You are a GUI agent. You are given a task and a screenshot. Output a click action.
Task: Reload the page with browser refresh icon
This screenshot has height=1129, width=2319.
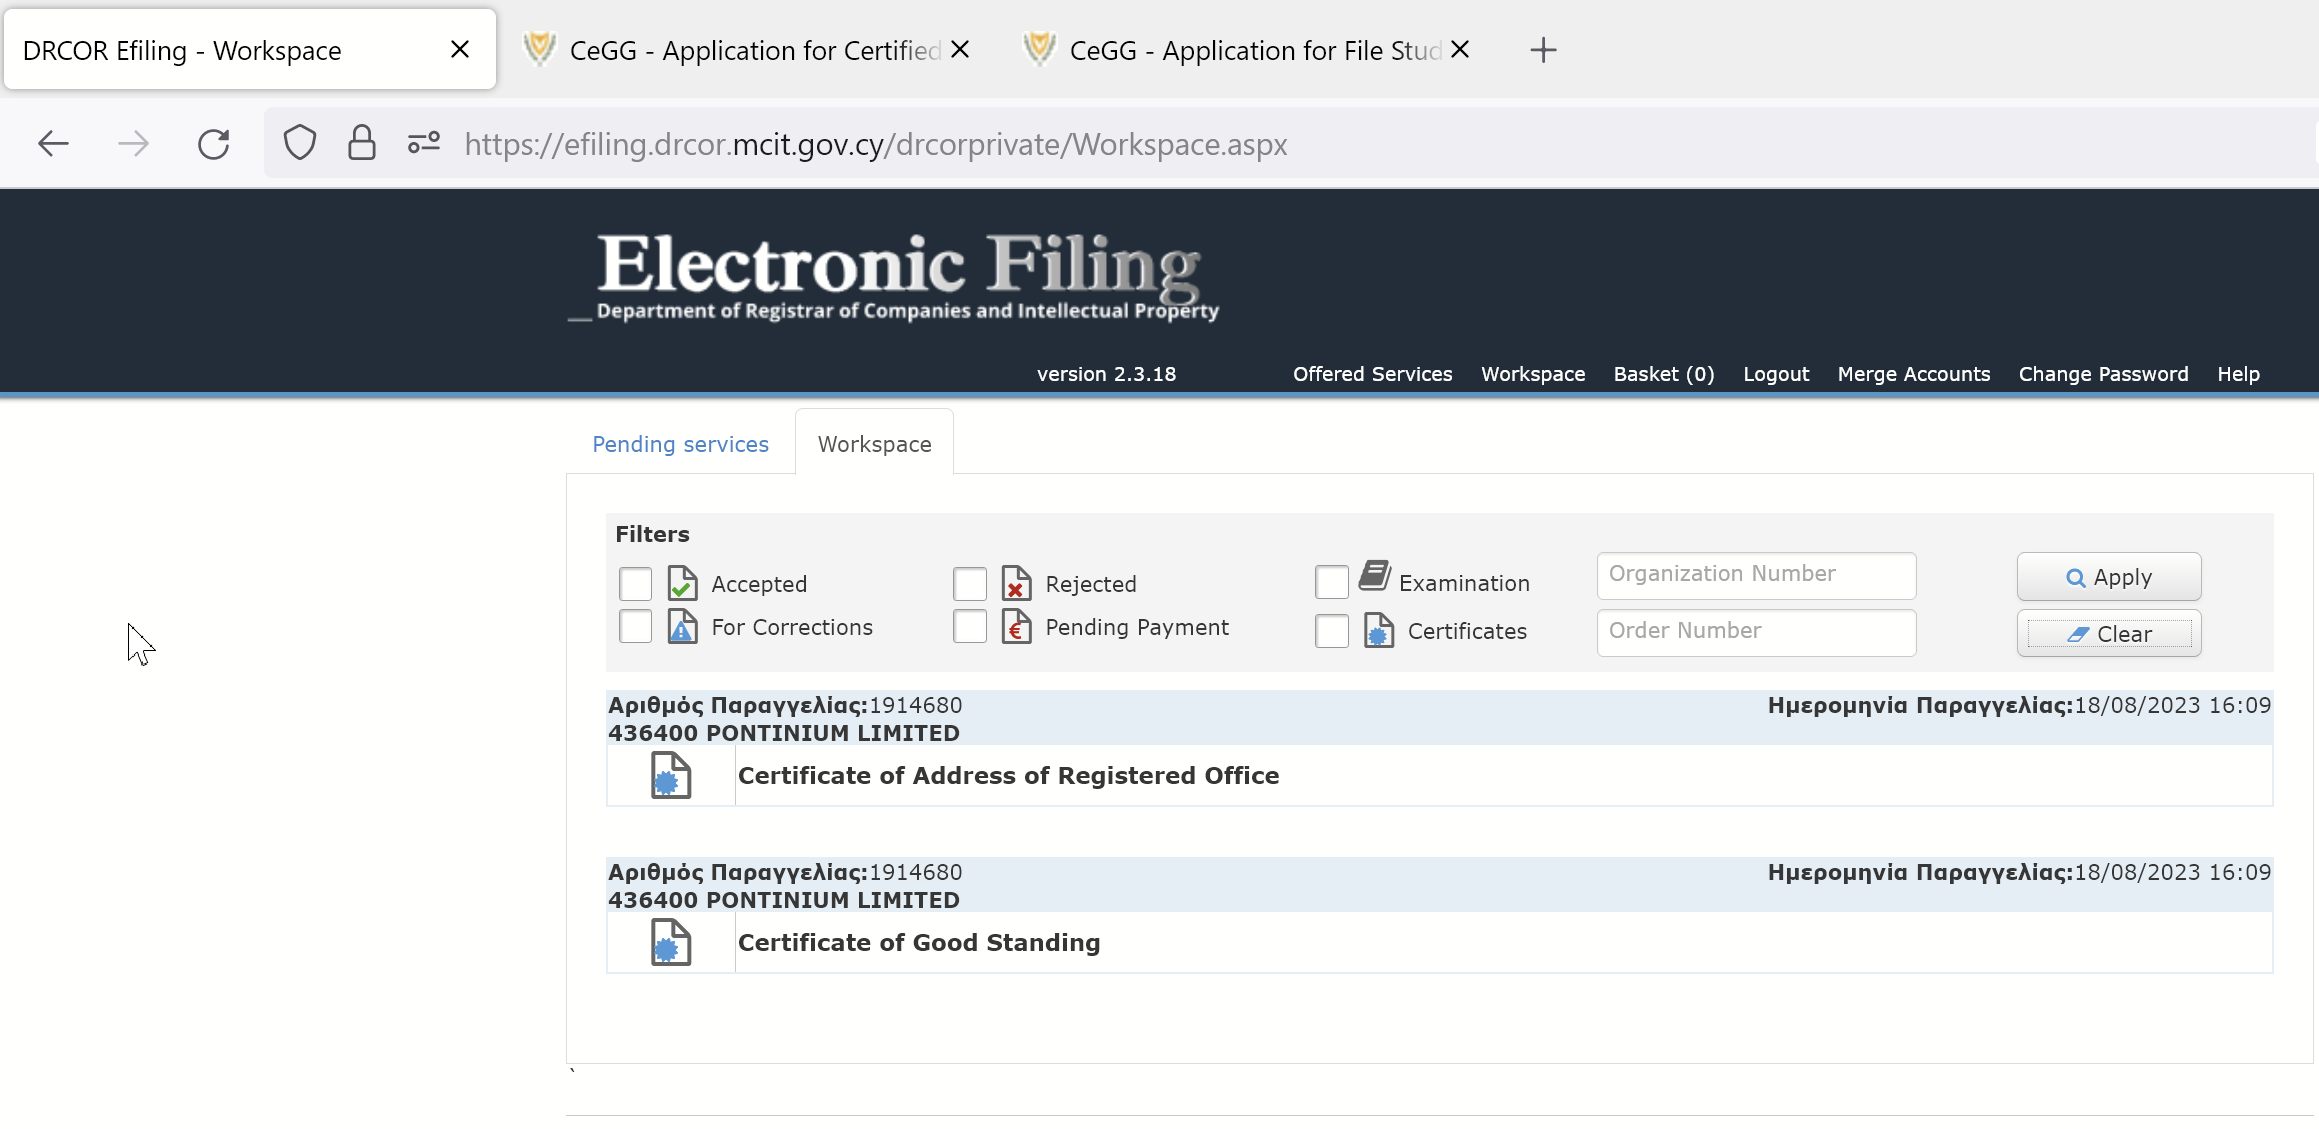(213, 144)
